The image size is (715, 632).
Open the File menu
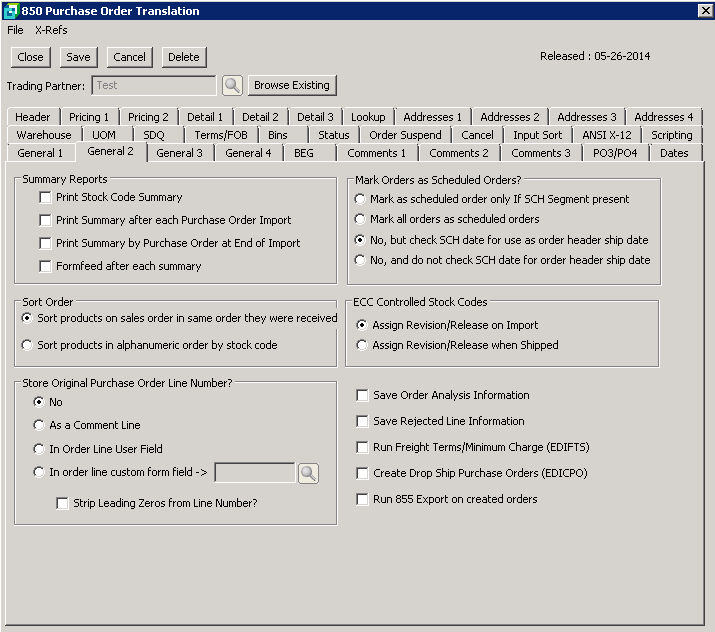click(15, 30)
